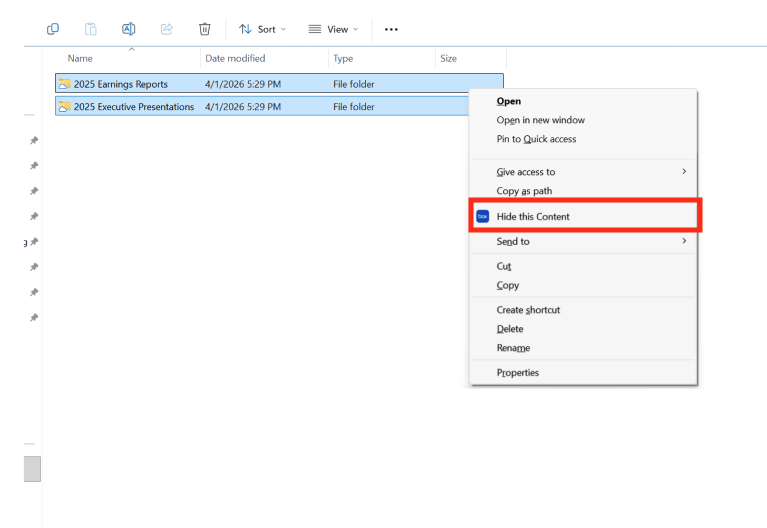767x528 pixels.
Task: Expand the Send to submenu
Action: 590,241
